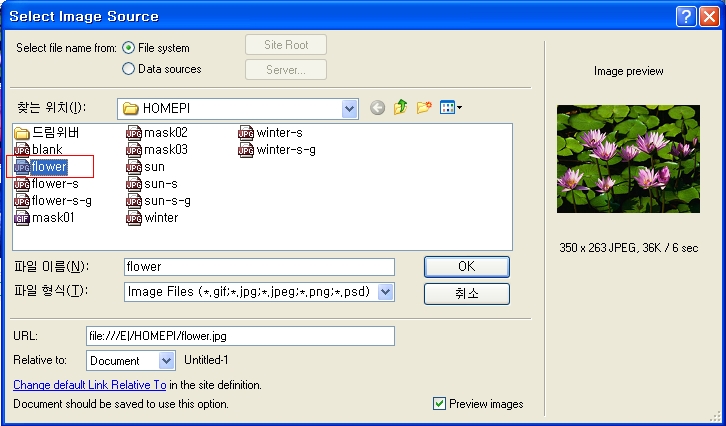Uncheck the Preview images checkbox
Screen dimensions: 726x426
click(439, 404)
